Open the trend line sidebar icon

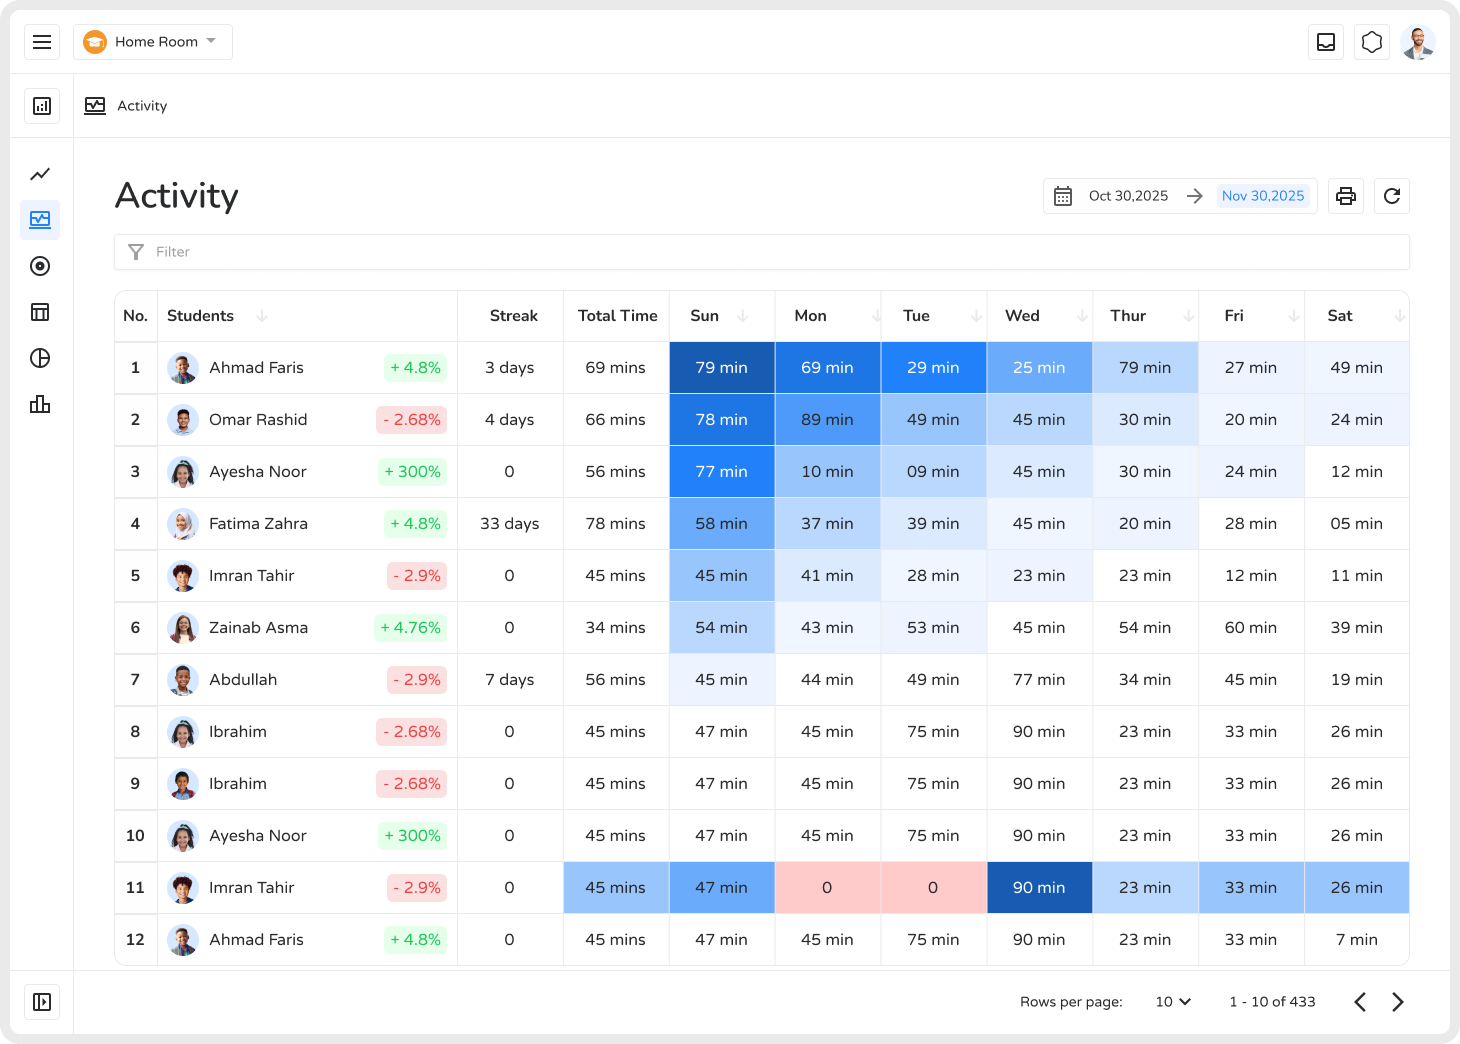(40, 174)
